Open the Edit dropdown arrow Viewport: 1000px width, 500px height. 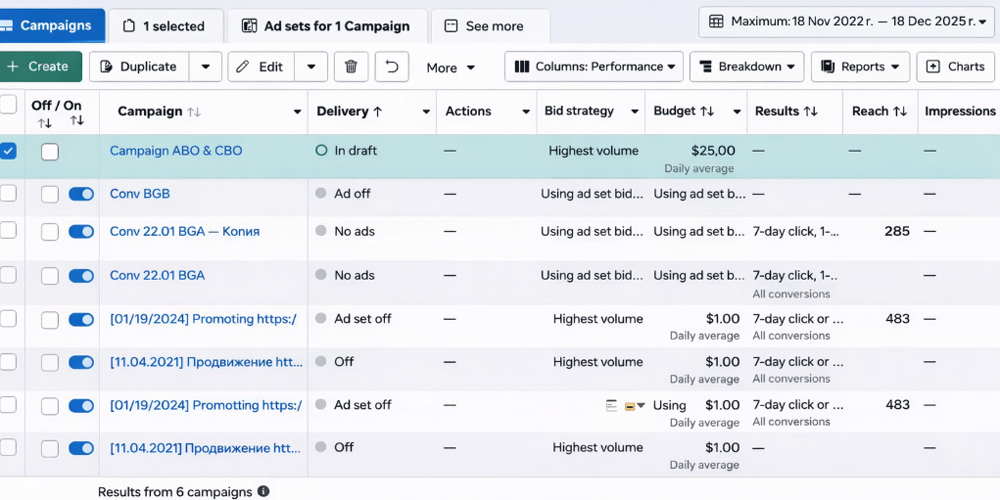click(x=311, y=67)
